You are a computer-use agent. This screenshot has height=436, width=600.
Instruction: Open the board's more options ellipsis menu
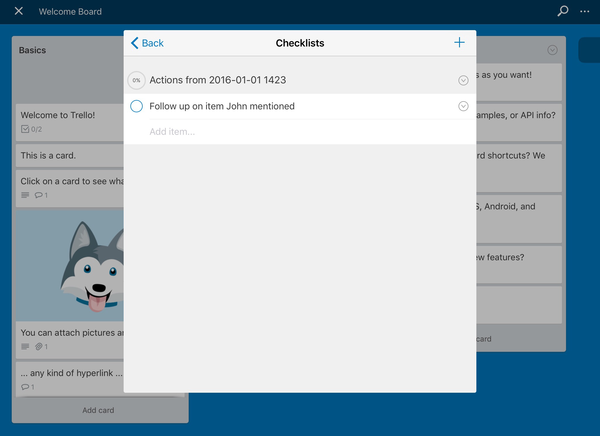click(584, 11)
